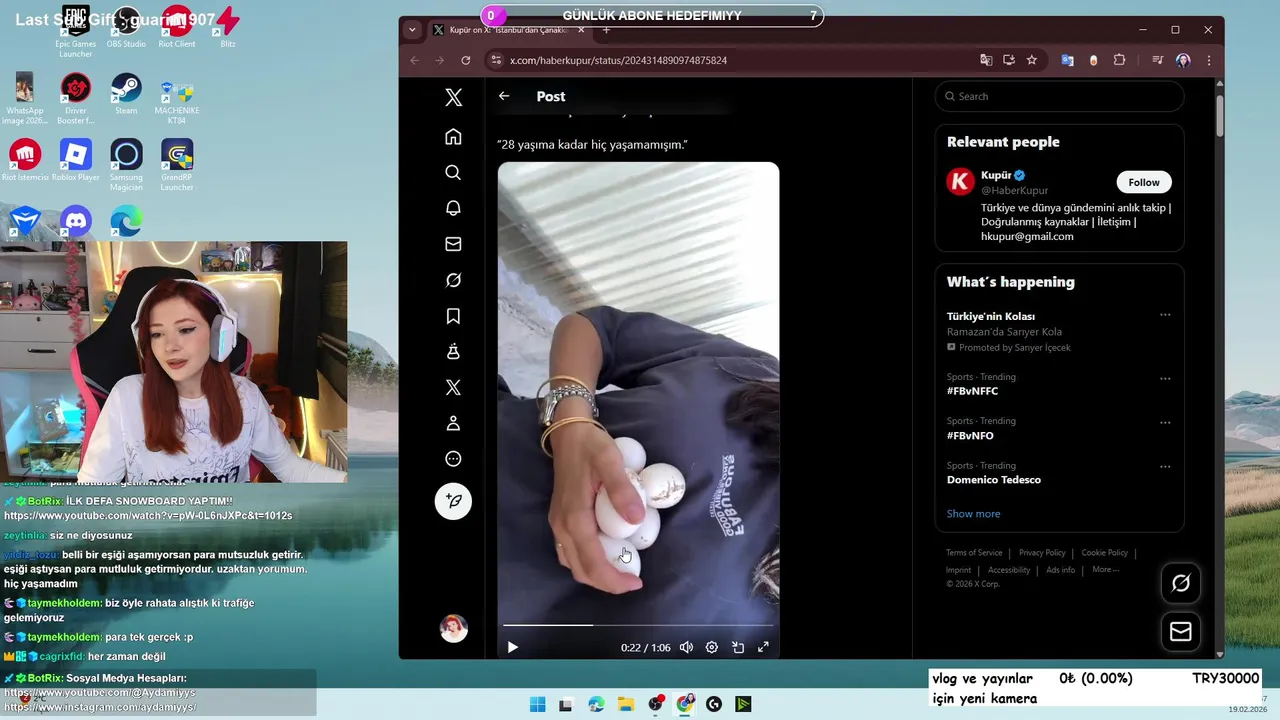Open Accessibility footer link
This screenshot has width=1280, height=720.
1009,570
